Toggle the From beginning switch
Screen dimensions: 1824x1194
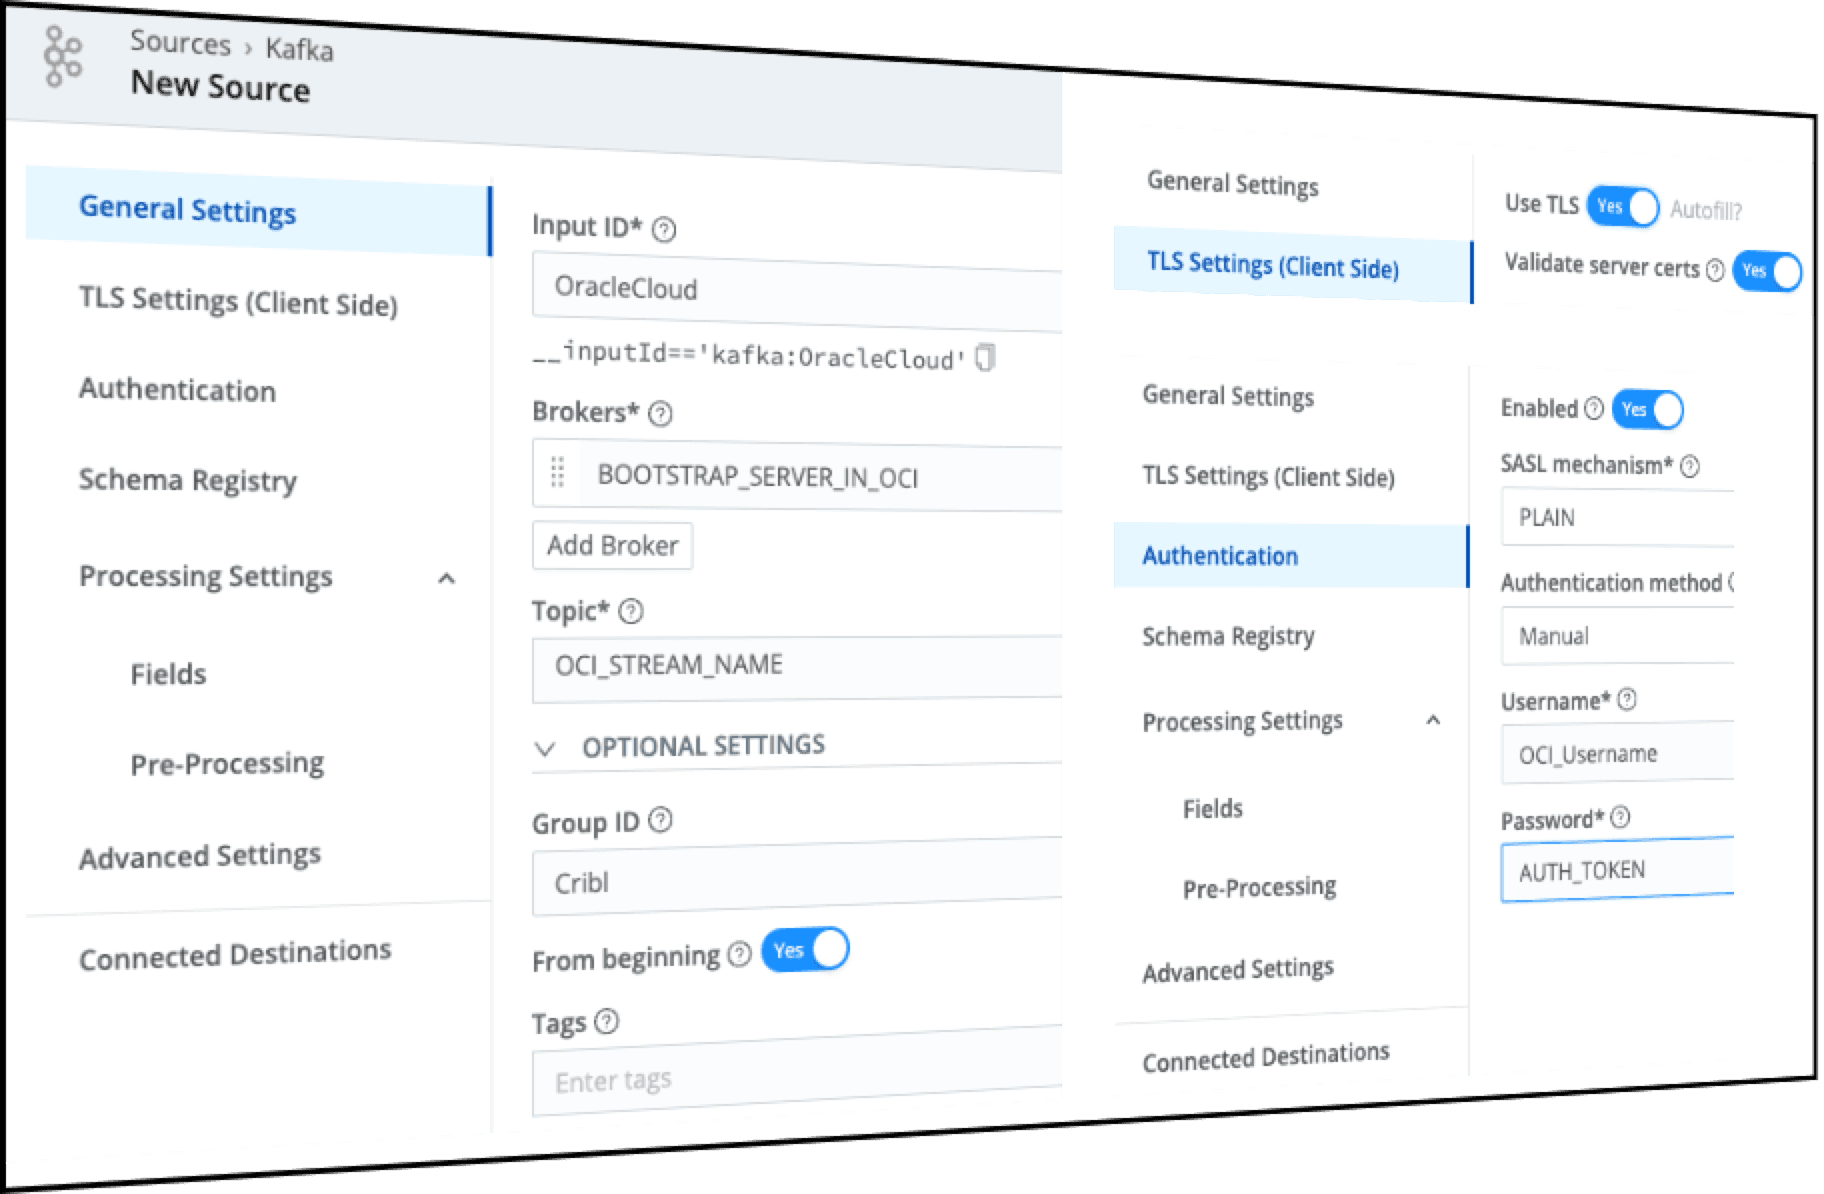[x=805, y=950]
